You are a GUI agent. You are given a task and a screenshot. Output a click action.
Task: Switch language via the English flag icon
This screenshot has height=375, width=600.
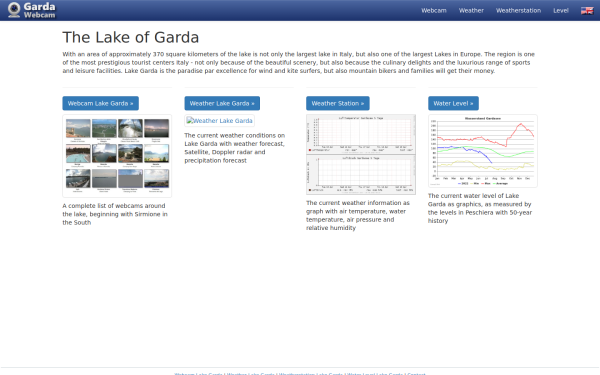coord(587,11)
